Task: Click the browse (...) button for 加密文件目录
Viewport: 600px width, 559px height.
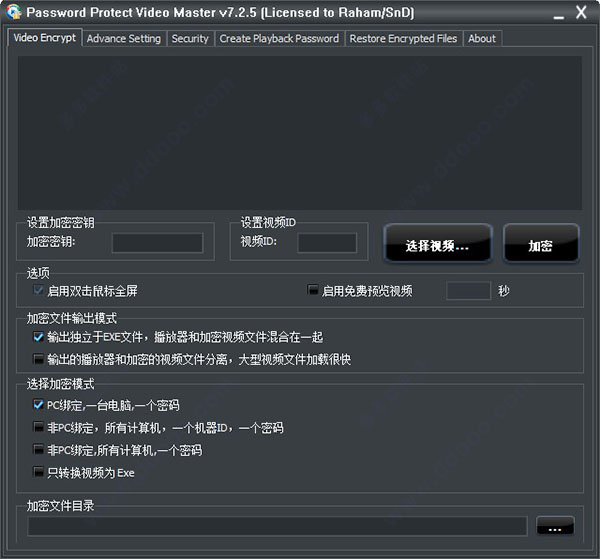Action: pos(555,526)
